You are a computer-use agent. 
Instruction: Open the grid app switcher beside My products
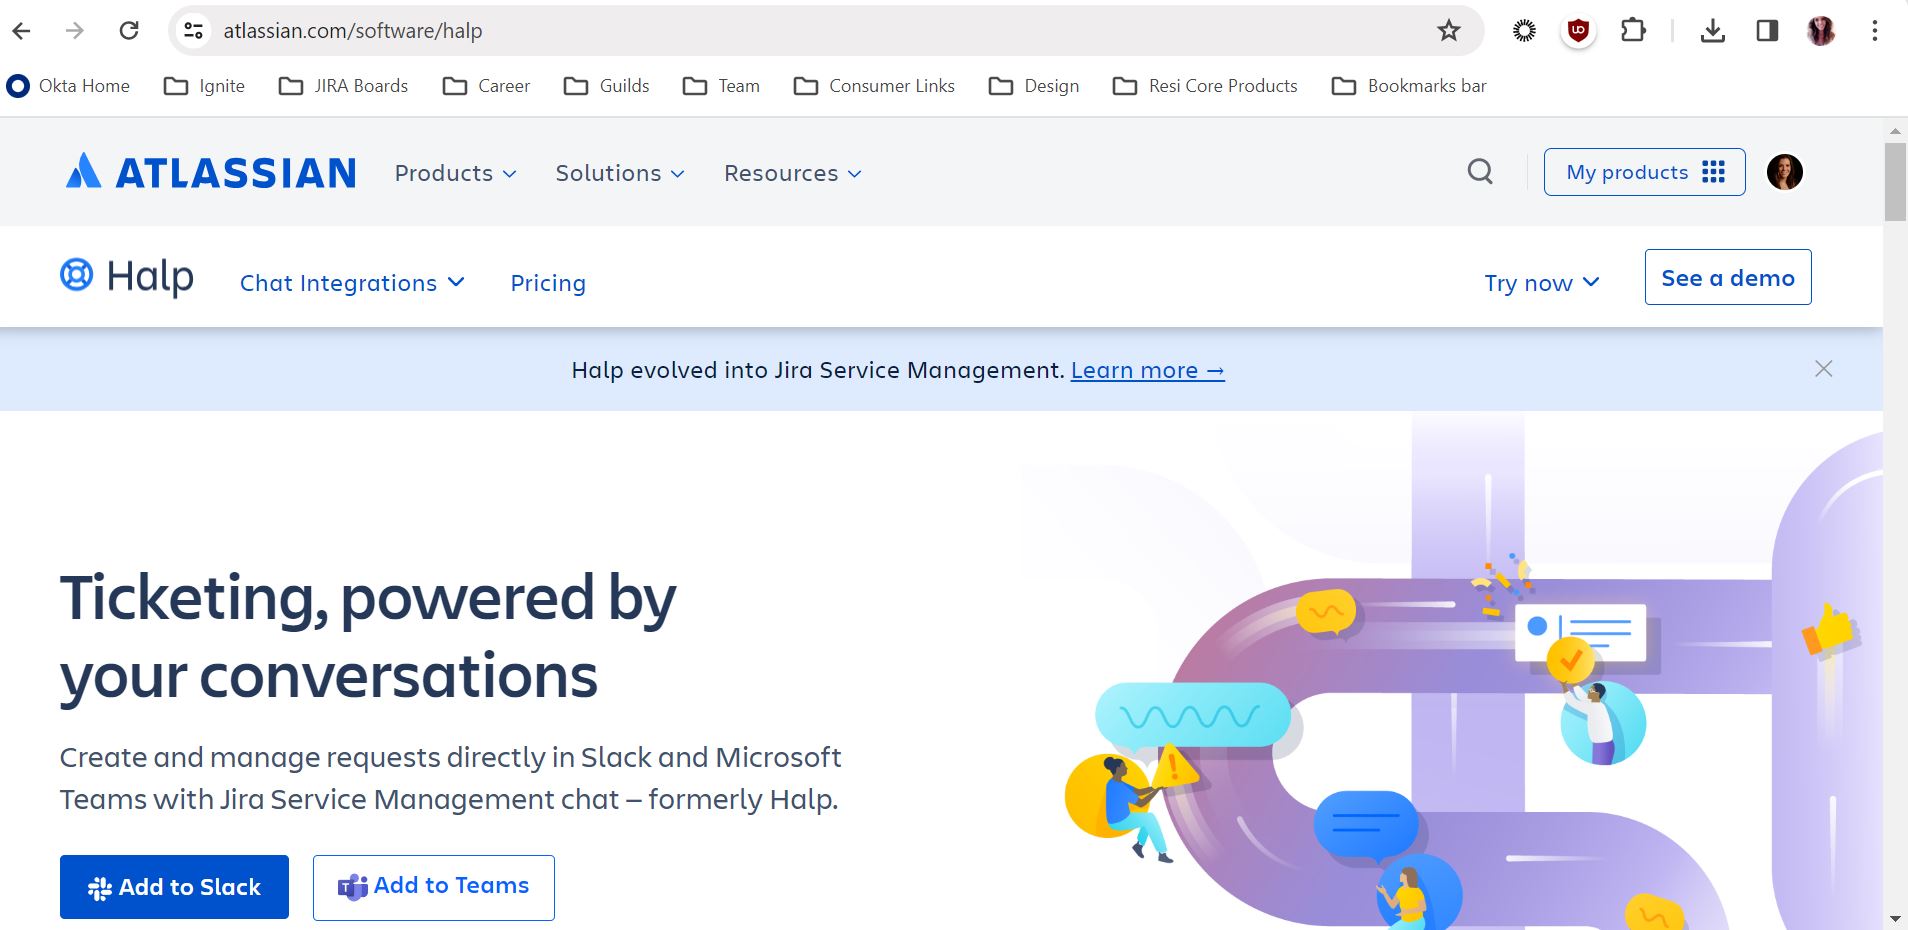click(x=1711, y=172)
